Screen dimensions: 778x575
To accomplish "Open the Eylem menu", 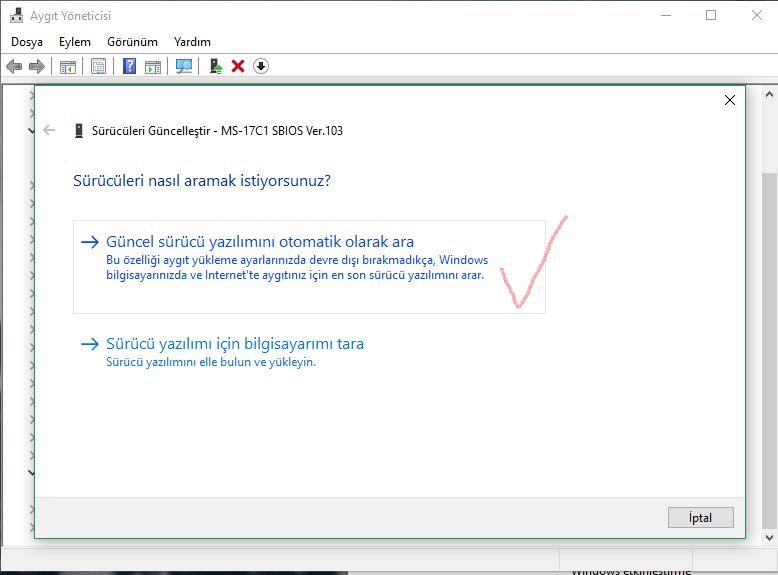I will (75, 42).
